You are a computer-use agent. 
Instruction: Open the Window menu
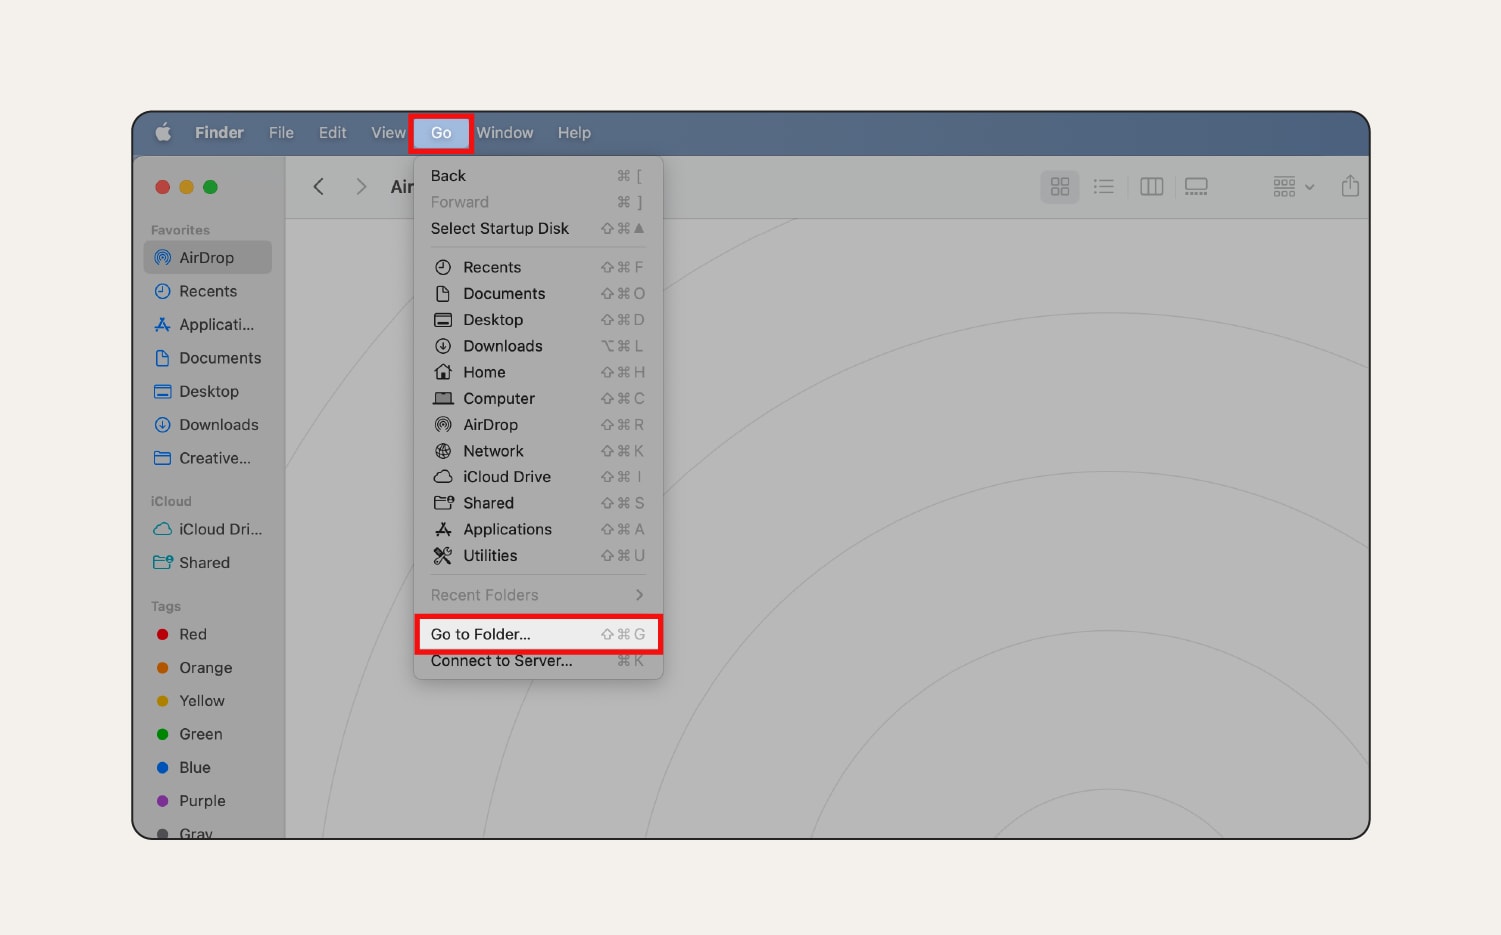tap(504, 133)
